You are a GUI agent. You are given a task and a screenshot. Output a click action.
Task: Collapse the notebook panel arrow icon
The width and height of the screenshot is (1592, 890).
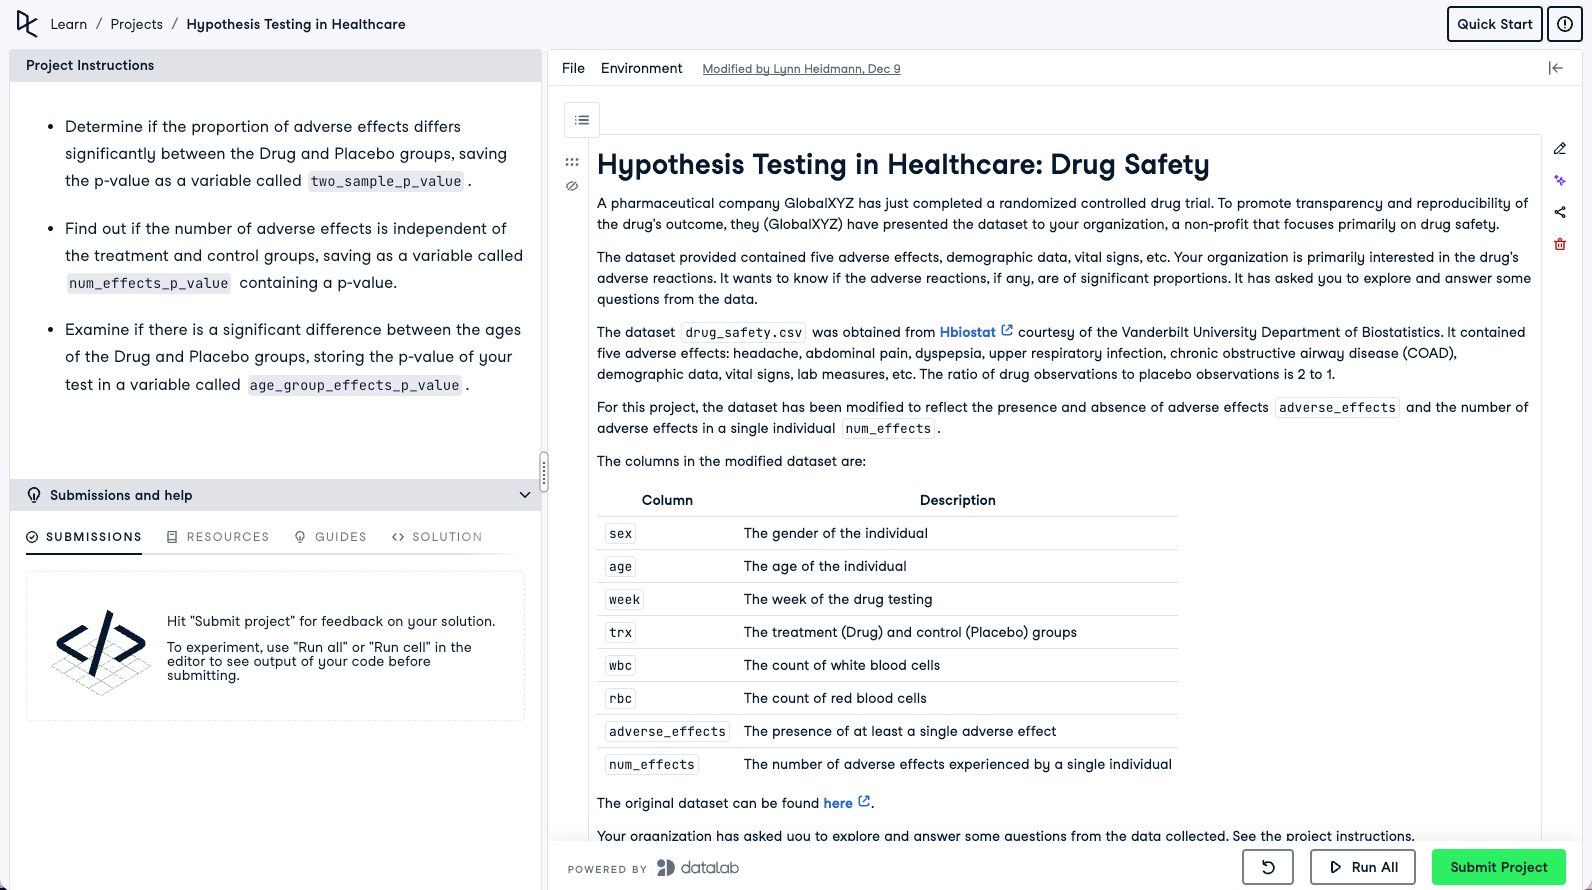pos(1555,68)
